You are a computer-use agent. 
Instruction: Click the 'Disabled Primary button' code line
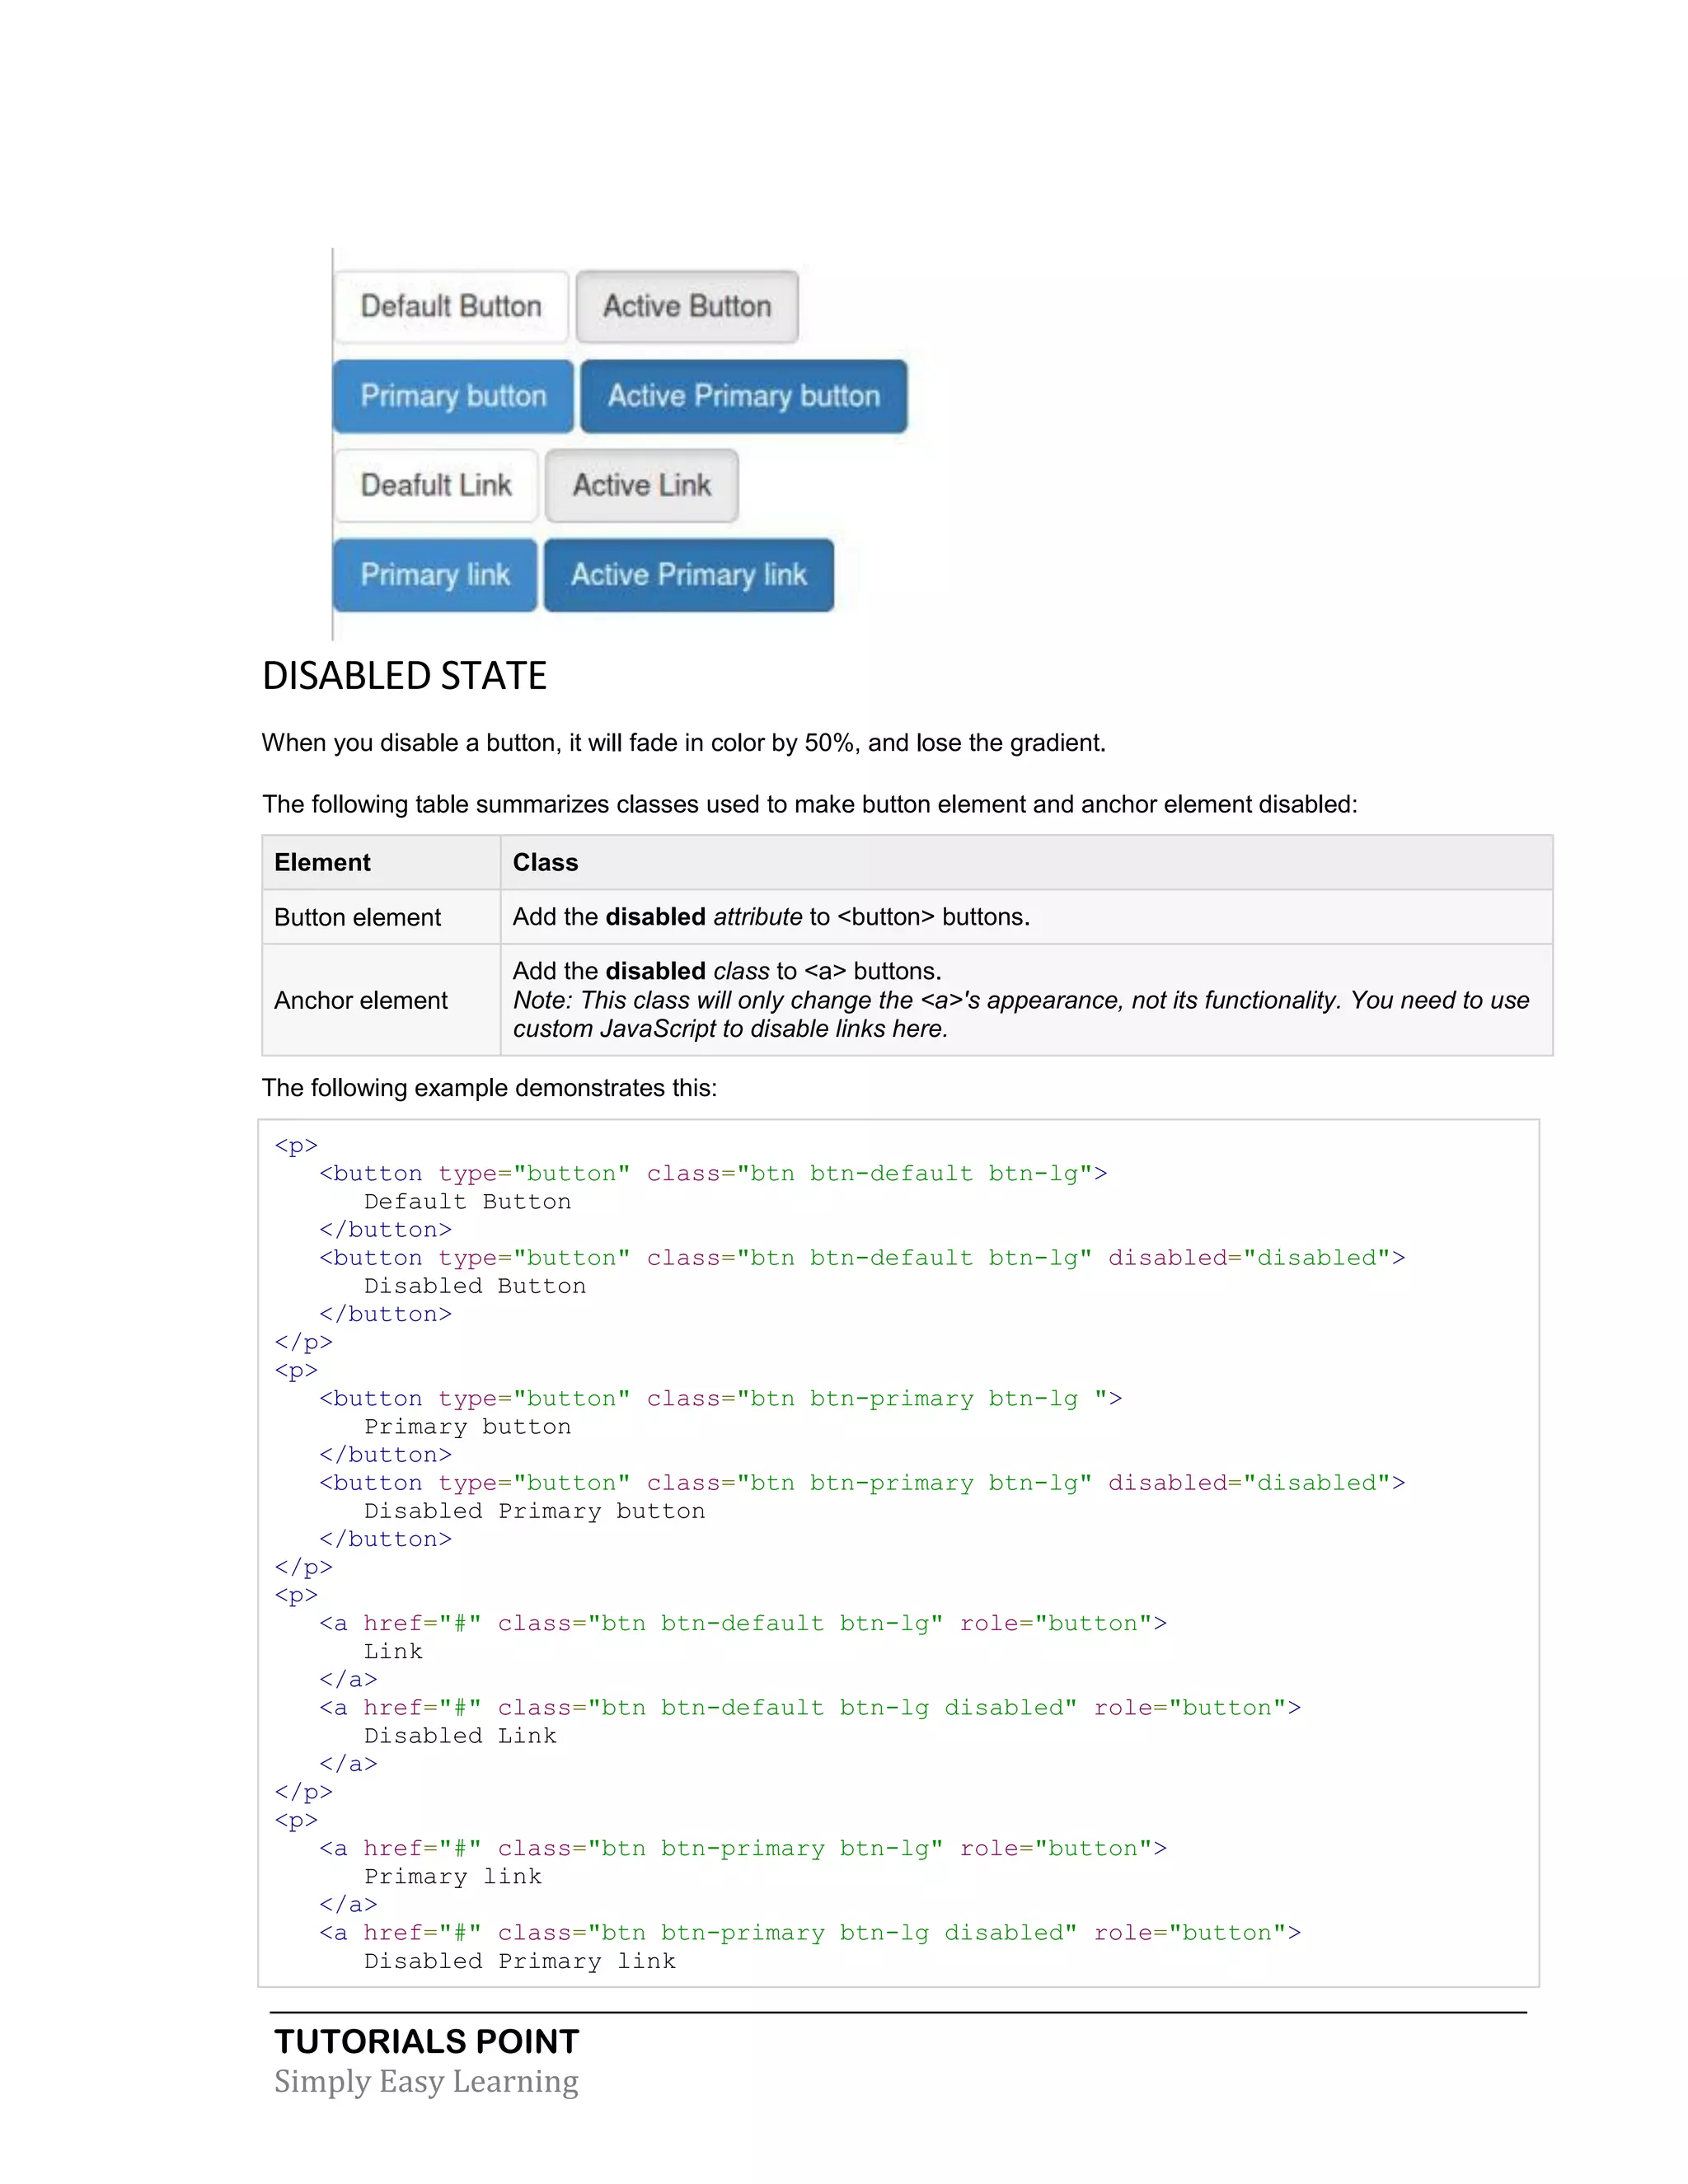(534, 1511)
